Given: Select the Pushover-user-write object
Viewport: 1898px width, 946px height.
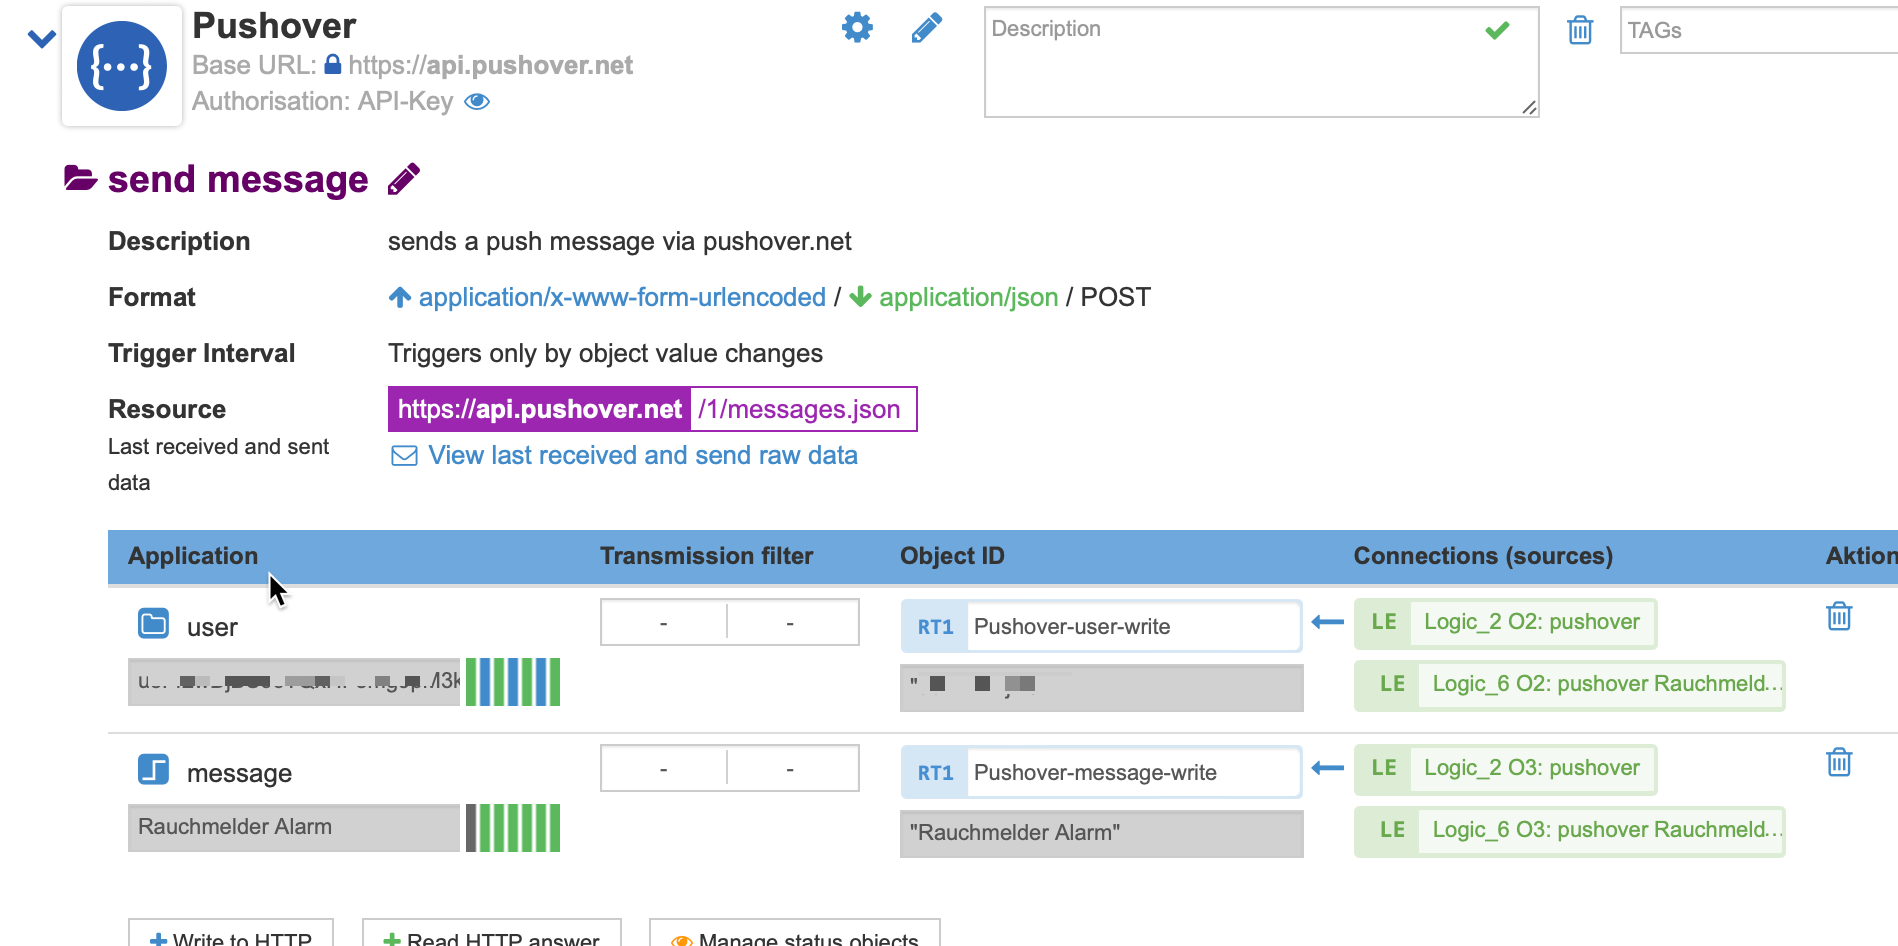Looking at the screenshot, I should point(1133,626).
